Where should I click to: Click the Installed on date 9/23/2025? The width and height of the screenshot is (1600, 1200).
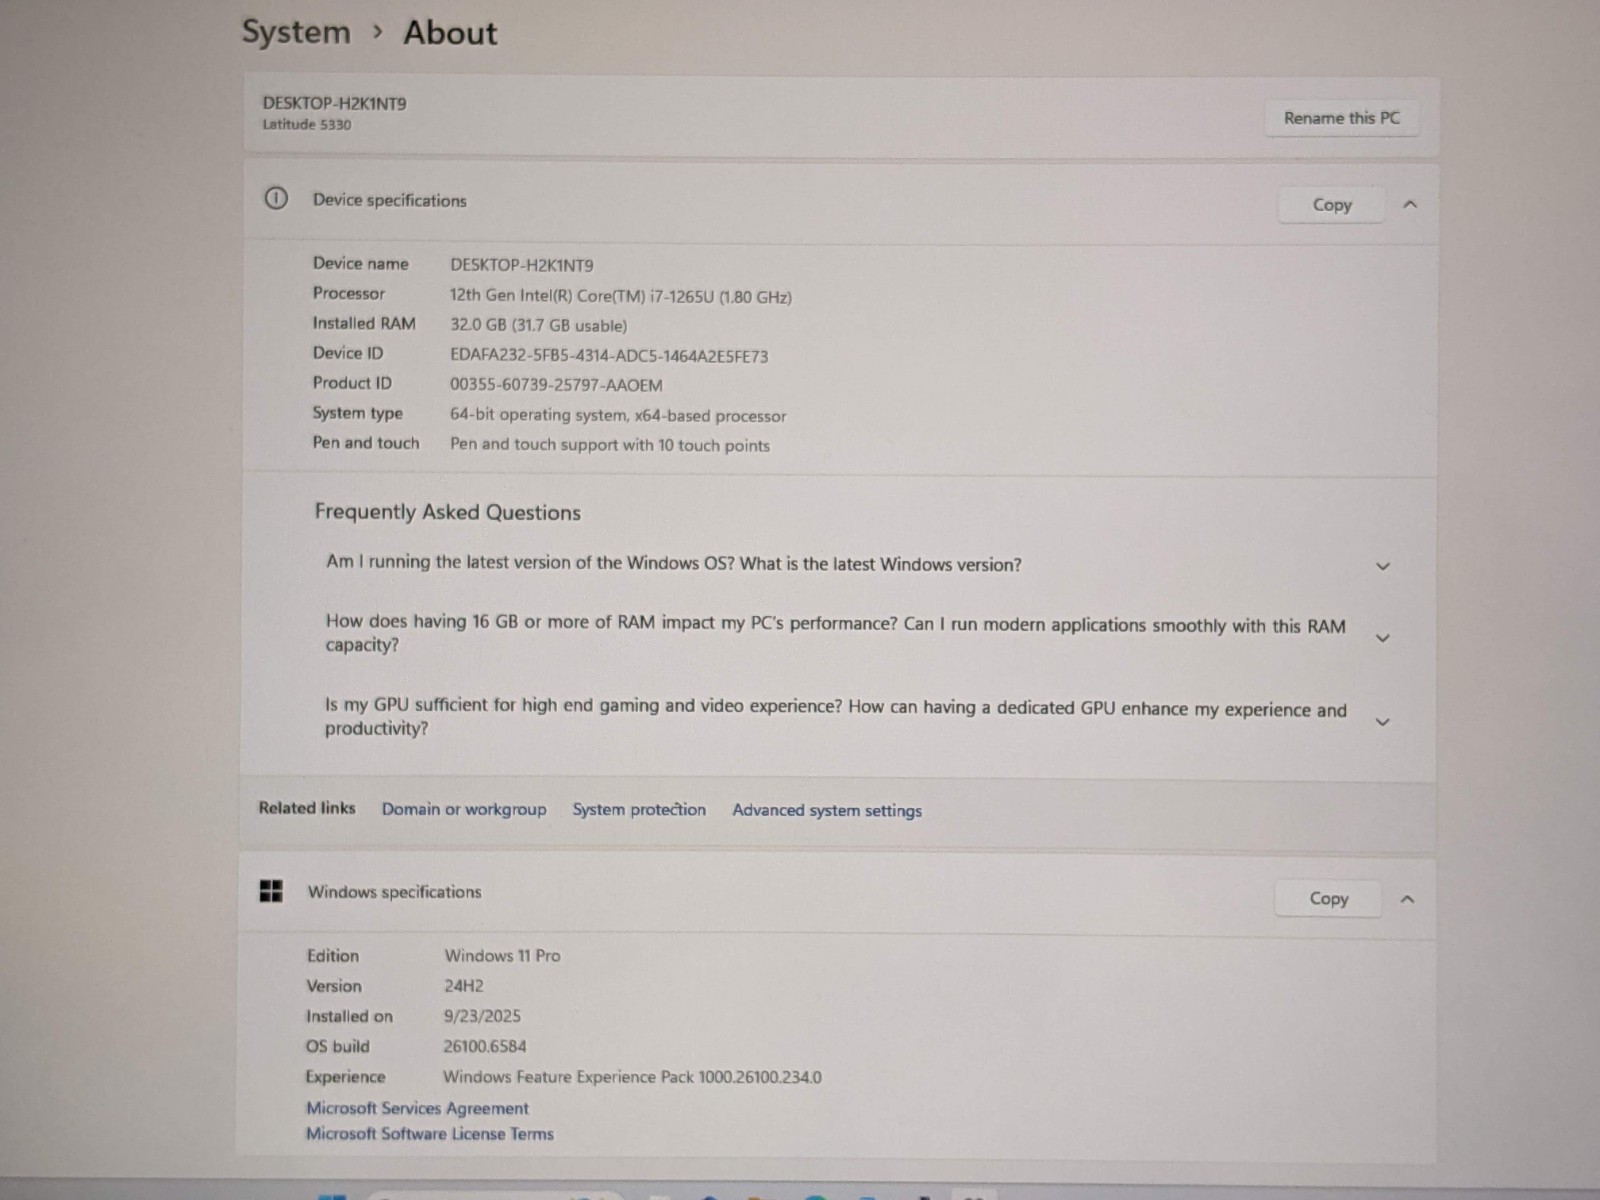(482, 1016)
